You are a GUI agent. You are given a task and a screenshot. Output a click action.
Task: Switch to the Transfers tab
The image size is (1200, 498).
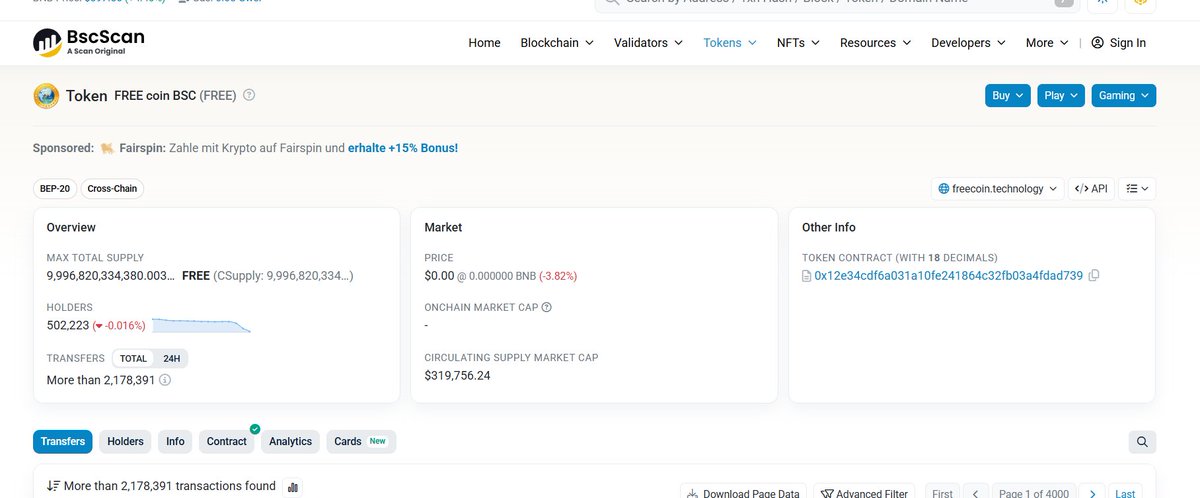(63, 441)
